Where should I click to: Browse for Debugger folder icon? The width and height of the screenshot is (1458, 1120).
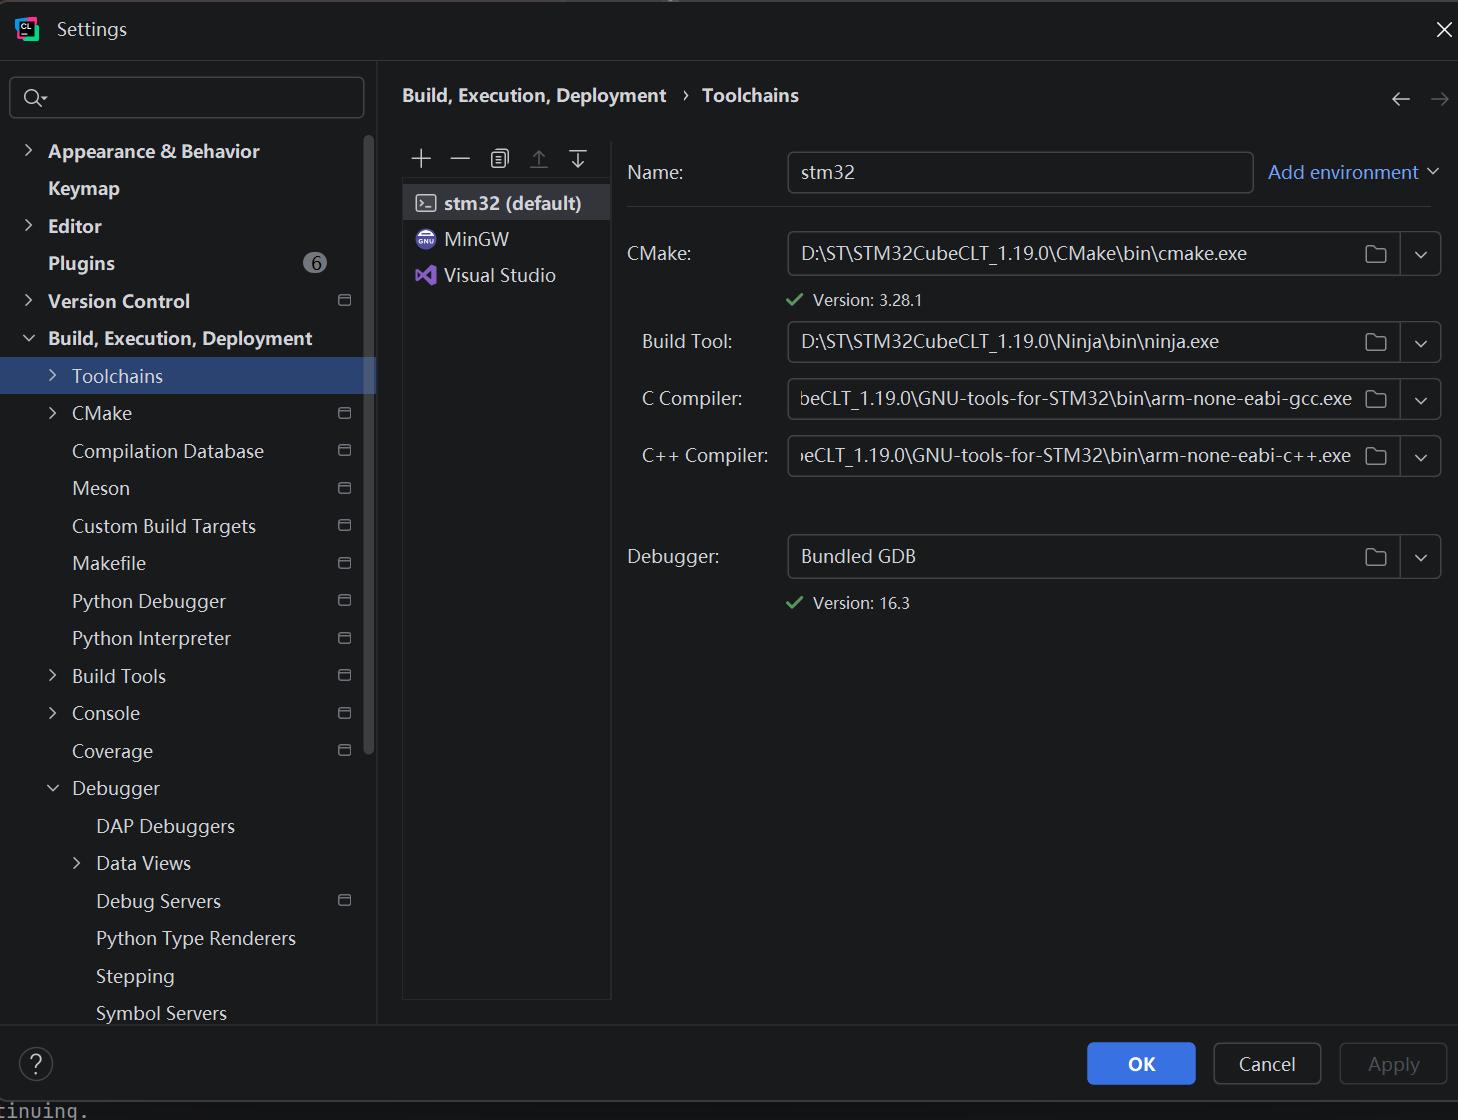[1376, 557]
